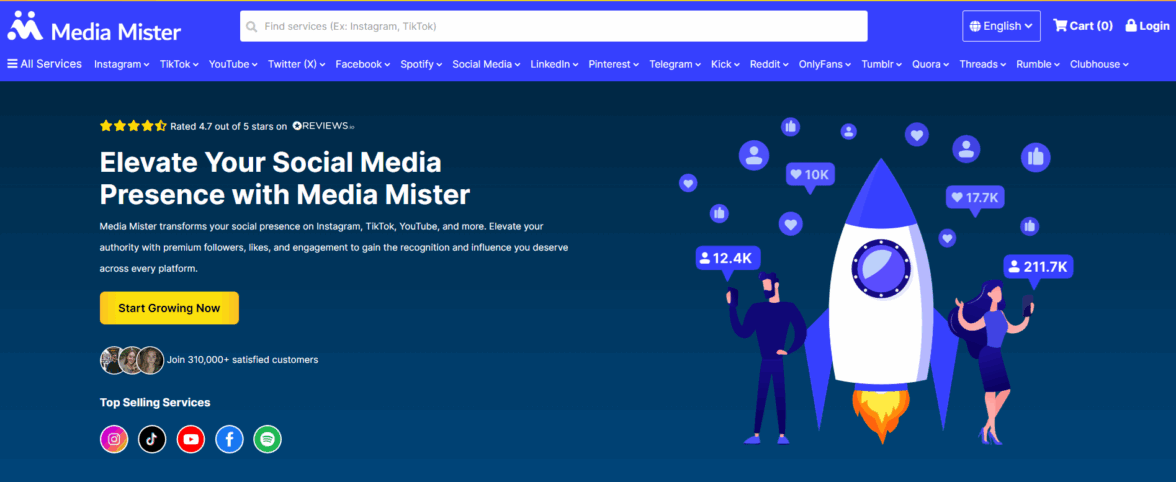The width and height of the screenshot is (1176, 482).
Task: Expand the Facebook menu
Action: tap(363, 64)
